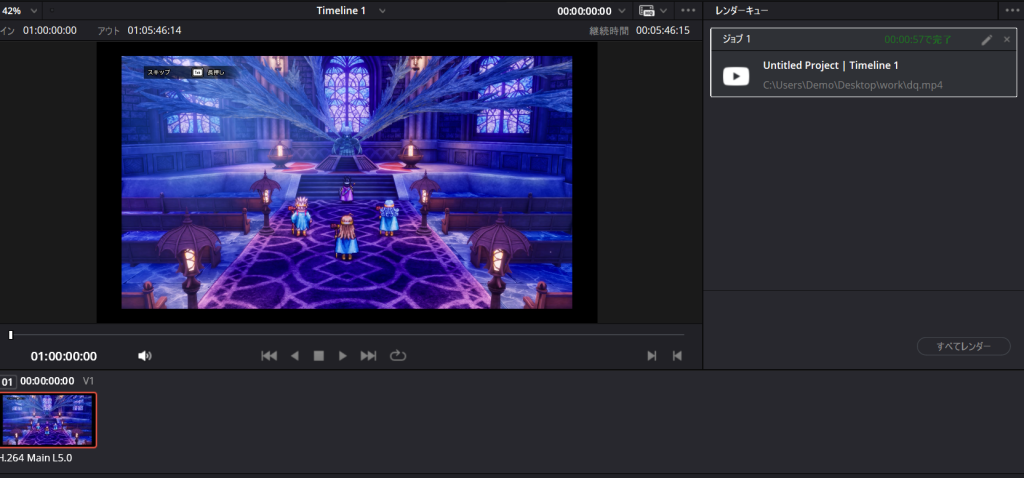Open the viewer zoom 42% dropdown
This screenshot has width=1024, height=478.
pos(35,10)
